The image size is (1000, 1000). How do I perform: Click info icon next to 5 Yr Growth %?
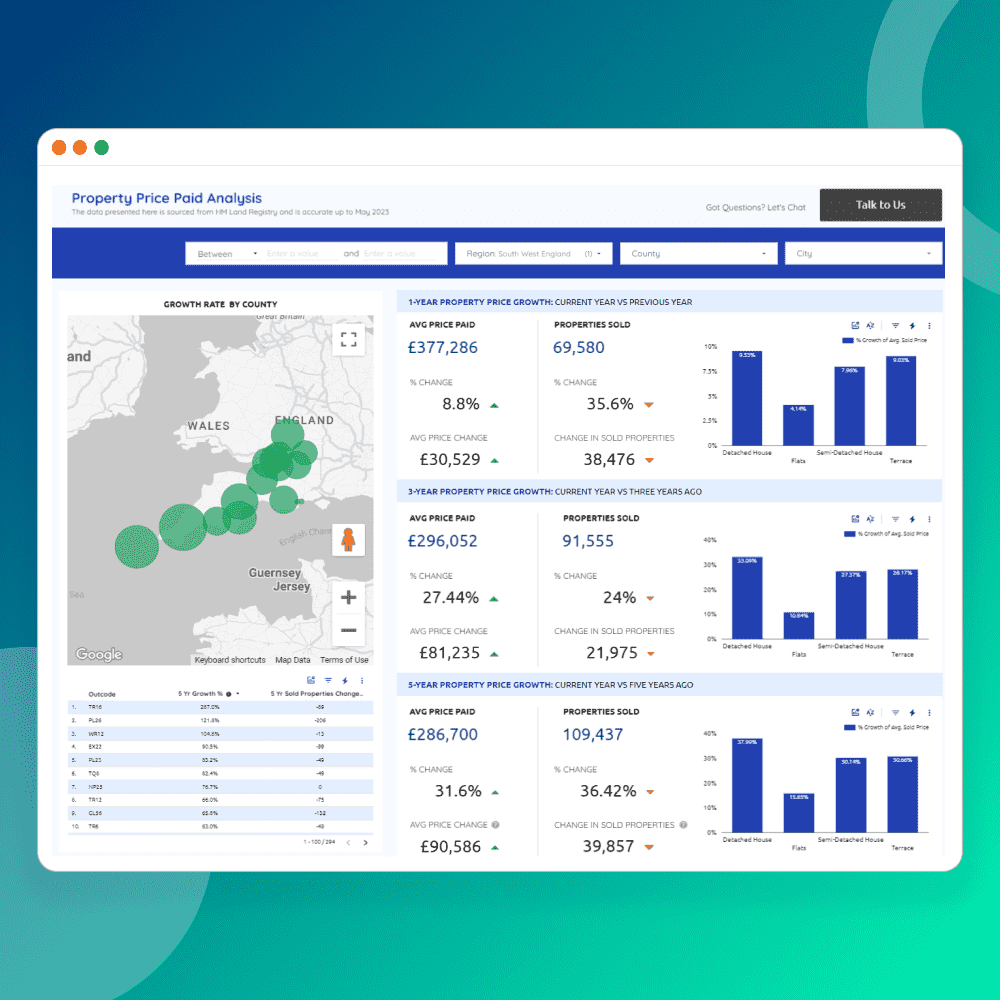pos(228,694)
